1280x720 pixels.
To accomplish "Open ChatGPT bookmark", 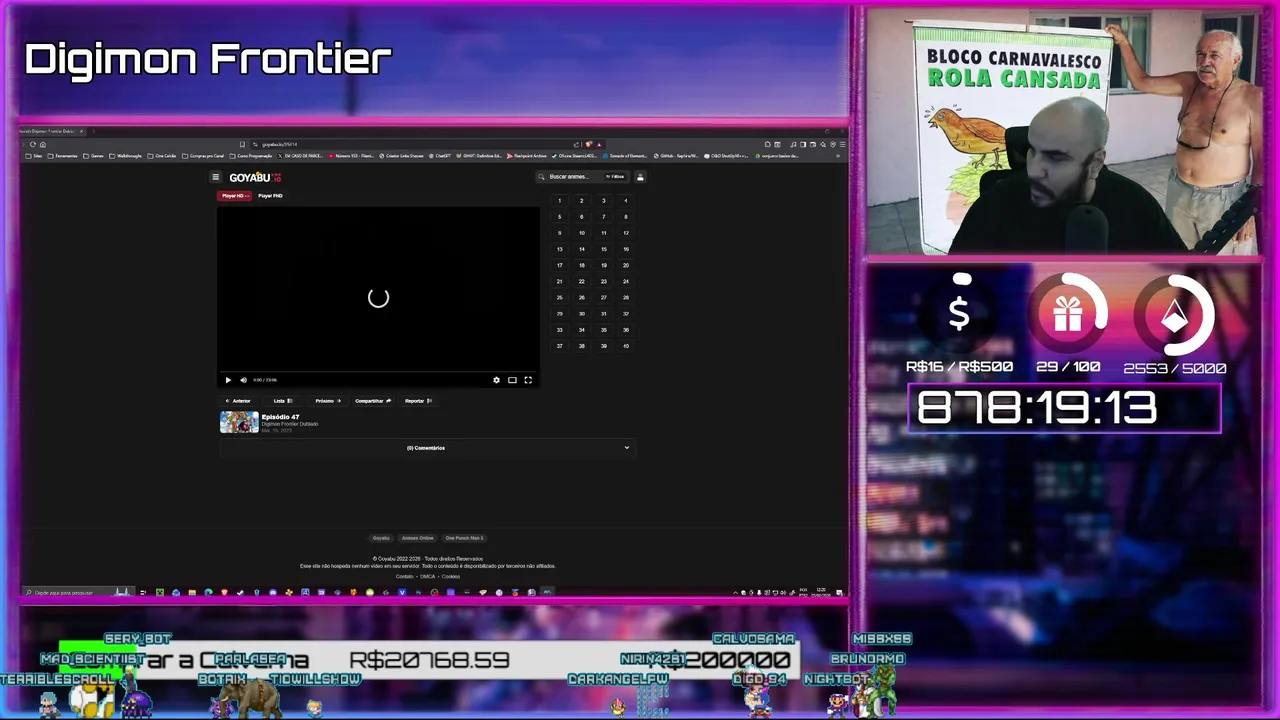I will point(439,156).
